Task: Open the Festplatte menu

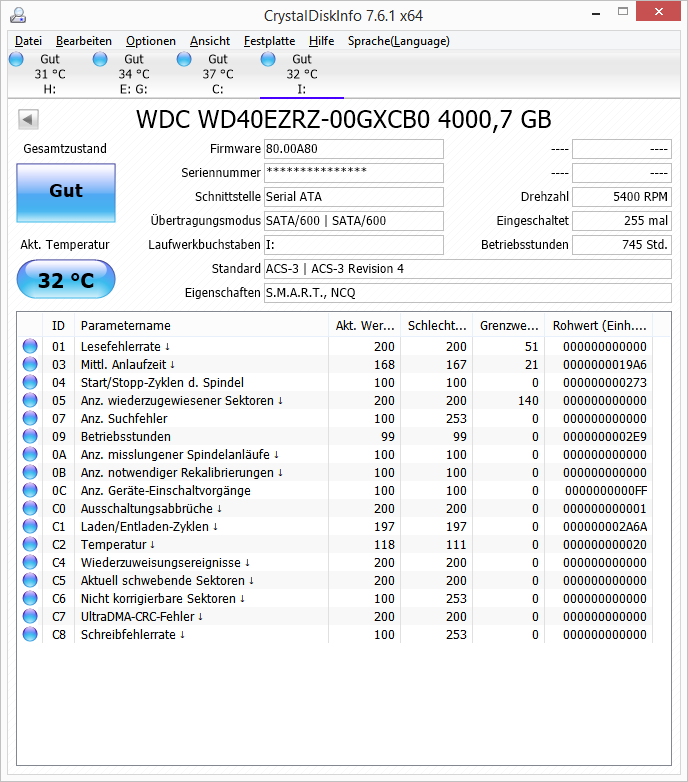Action: pos(269,41)
